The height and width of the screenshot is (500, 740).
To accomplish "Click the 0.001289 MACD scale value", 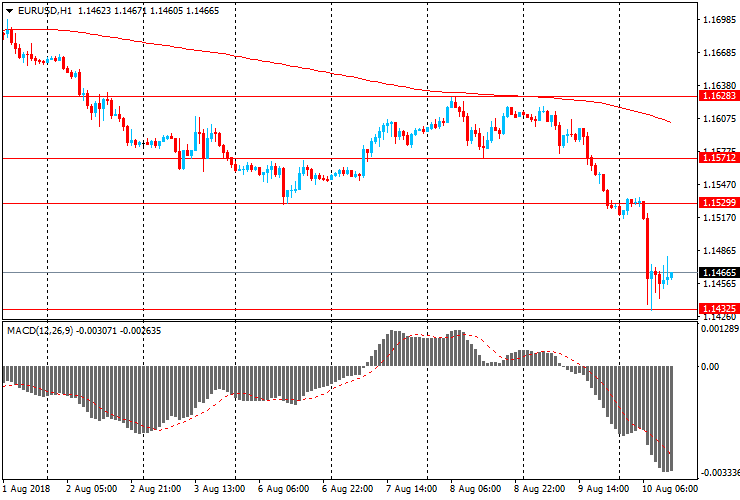I will point(720,329).
